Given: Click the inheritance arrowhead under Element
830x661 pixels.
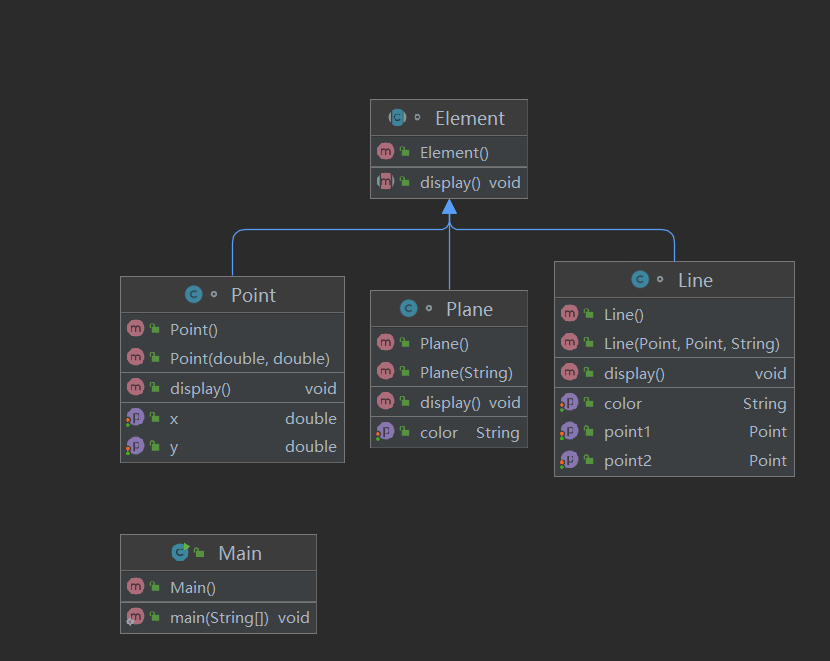Looking at the screenshot, I should click(x=449, y=207).
